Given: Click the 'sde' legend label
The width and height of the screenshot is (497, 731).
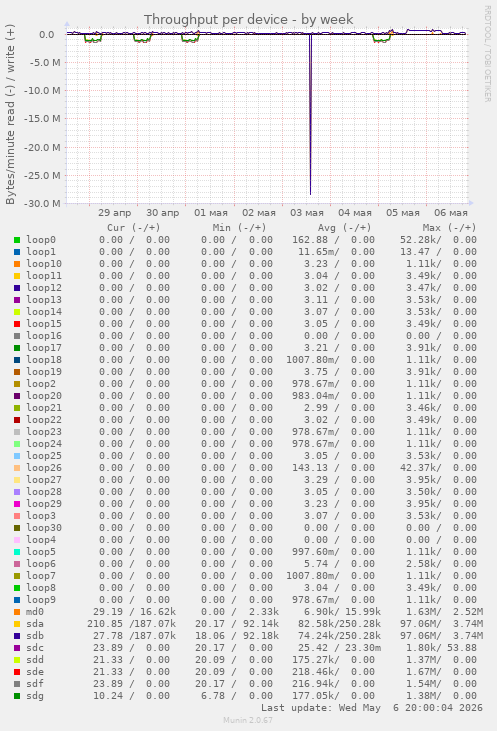Looking at the screenshot, I should pyautogui.click(x=35, y=672).
